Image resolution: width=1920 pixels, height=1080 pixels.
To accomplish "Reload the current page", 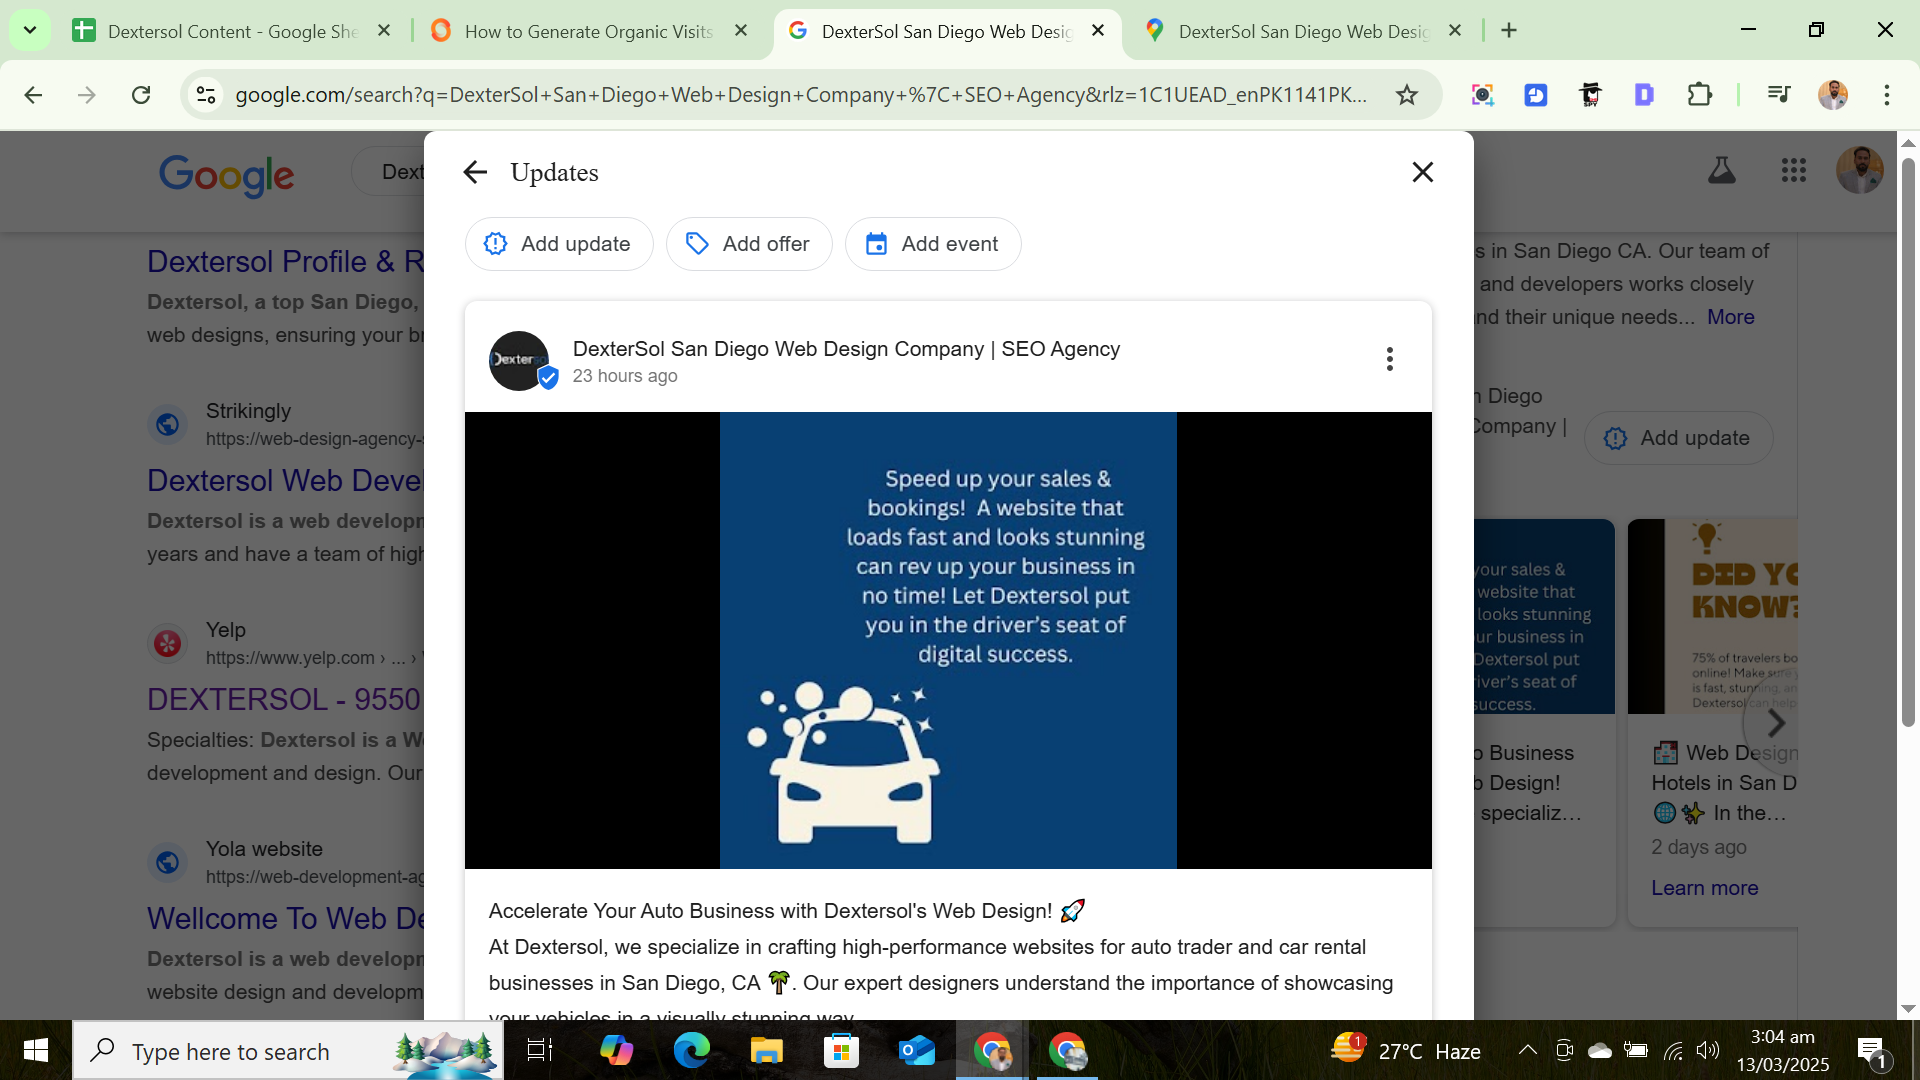I will [141, 95].
